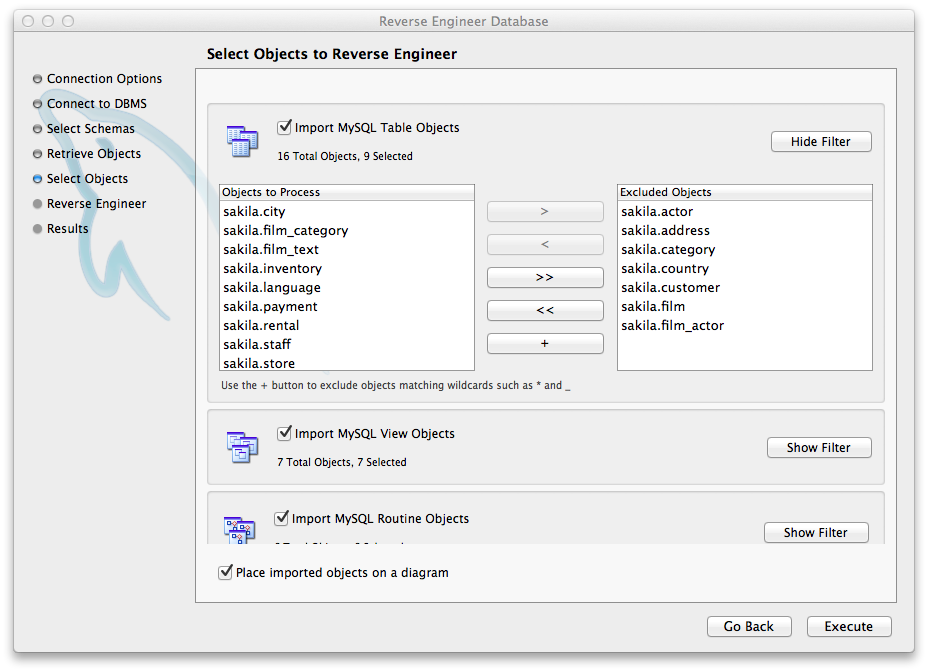
Task: Expand Routine Objects with Show Filter
Action: (x=816, y=533)
